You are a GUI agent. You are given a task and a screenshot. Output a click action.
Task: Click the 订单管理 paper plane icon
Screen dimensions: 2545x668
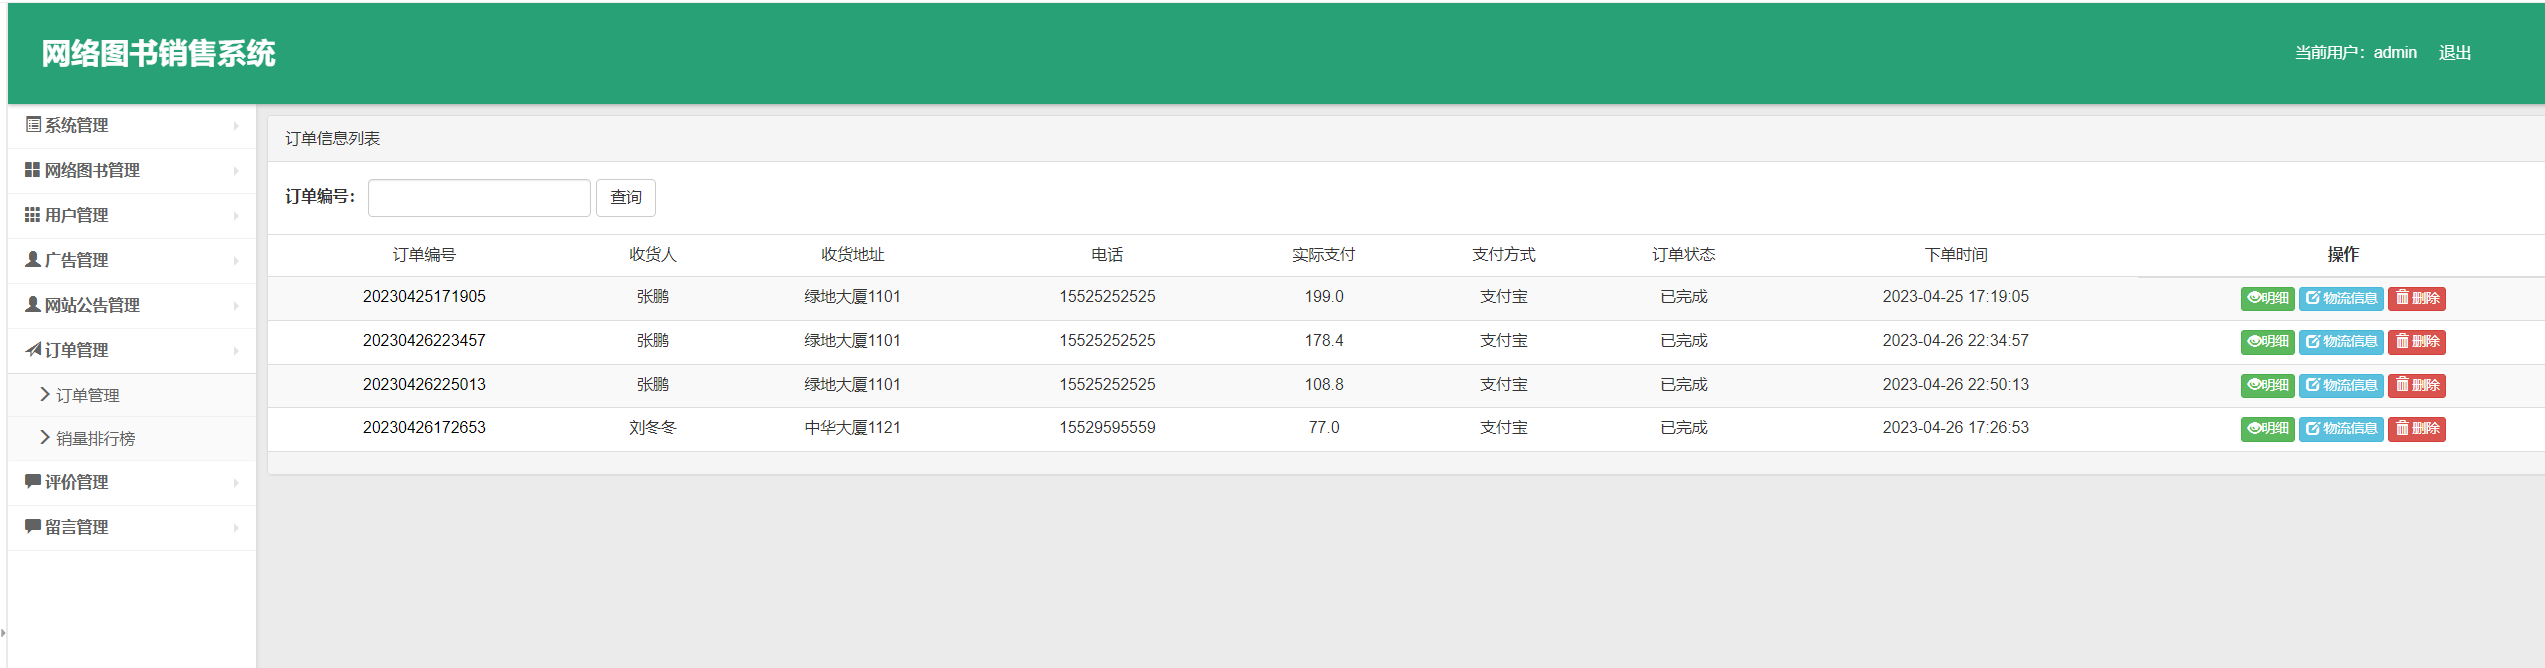pos(33,350)
